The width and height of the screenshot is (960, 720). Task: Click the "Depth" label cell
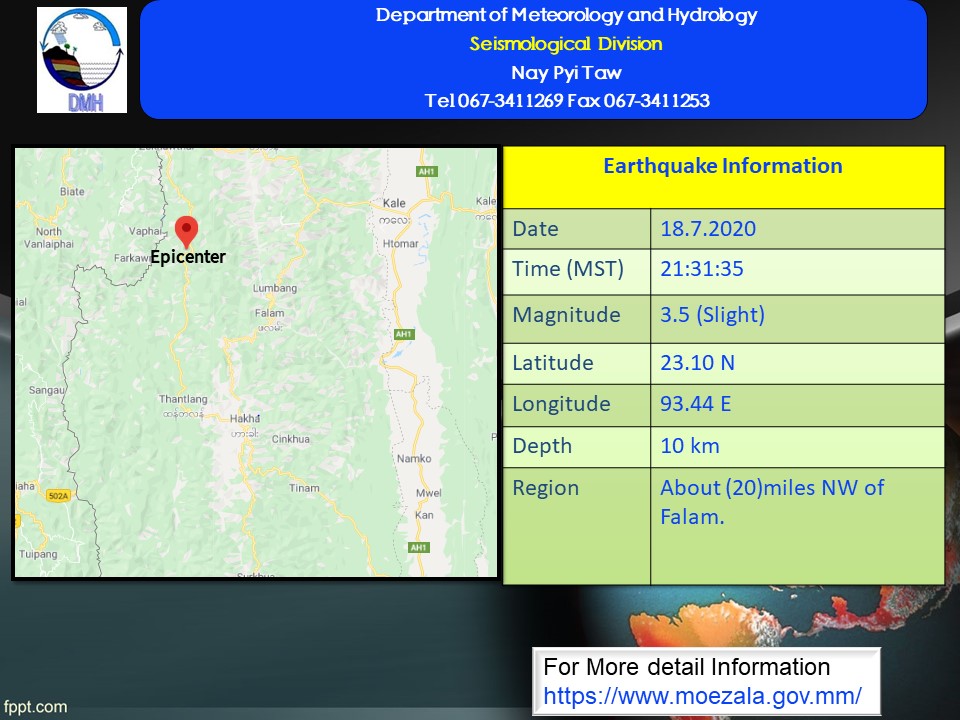[x=577, y=447]
